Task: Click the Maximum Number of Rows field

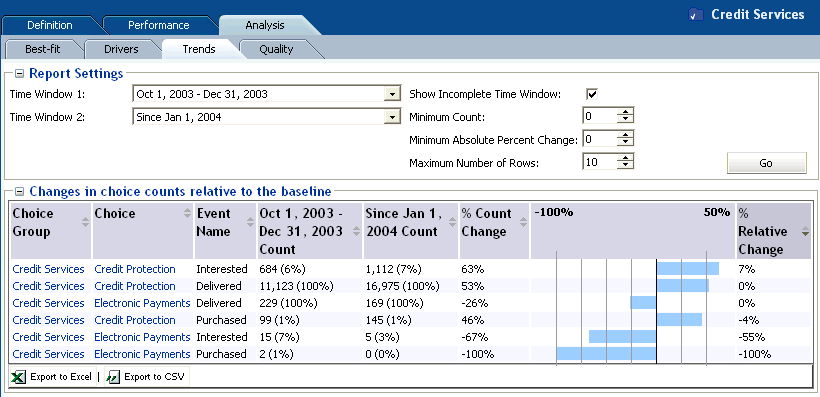Action: (x=599, y=162)
